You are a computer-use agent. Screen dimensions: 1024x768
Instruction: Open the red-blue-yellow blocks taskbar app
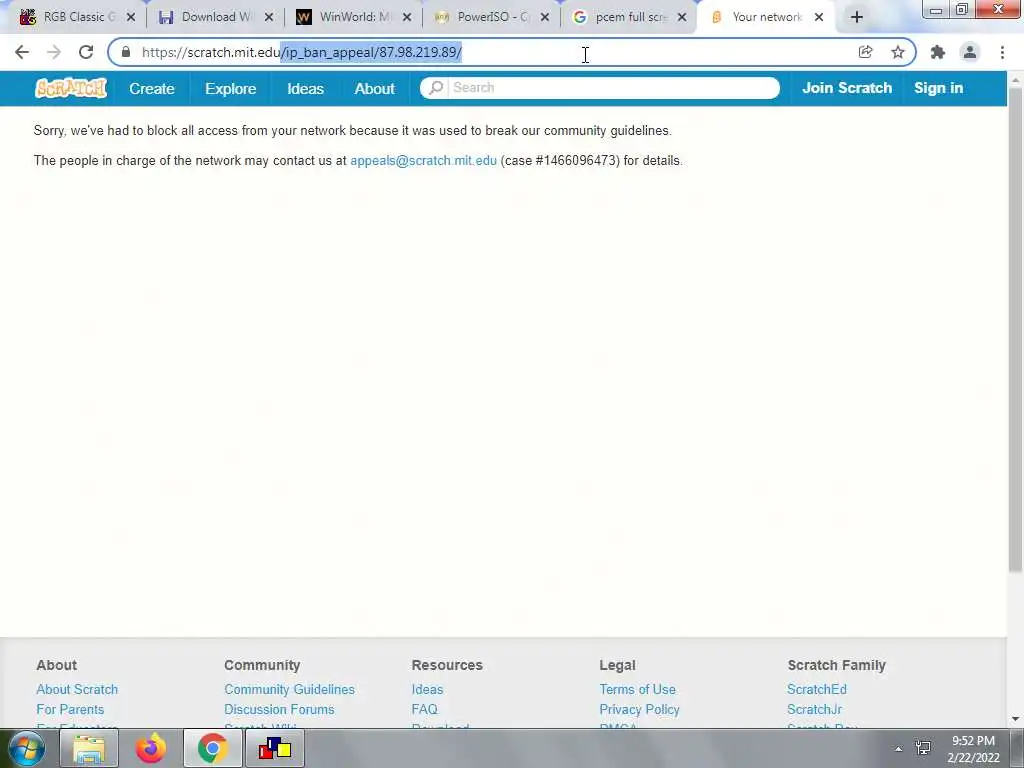[x=274, y=748]
